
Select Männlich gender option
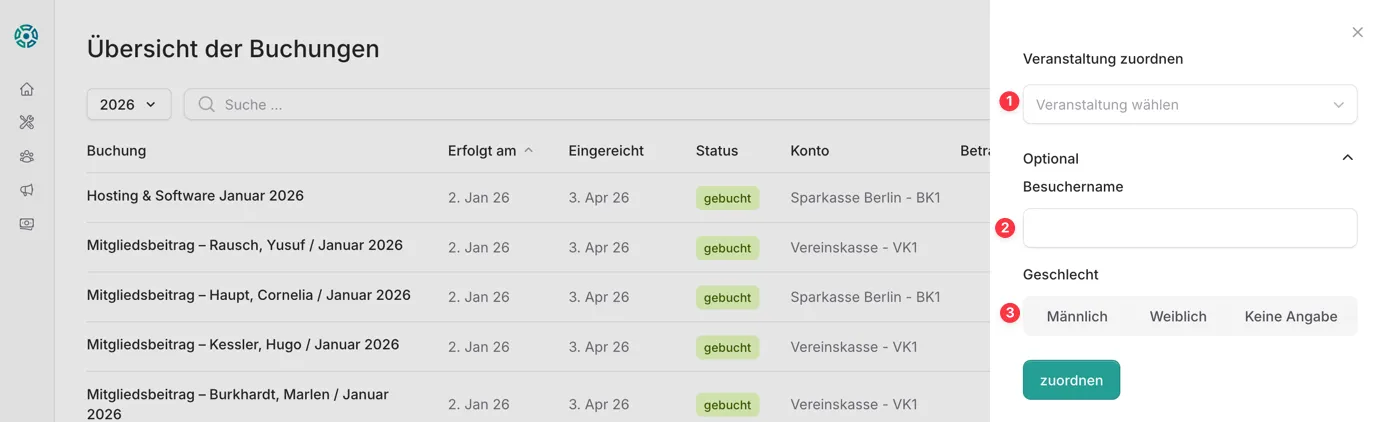pyautogui.click(x=1077, y=316)
